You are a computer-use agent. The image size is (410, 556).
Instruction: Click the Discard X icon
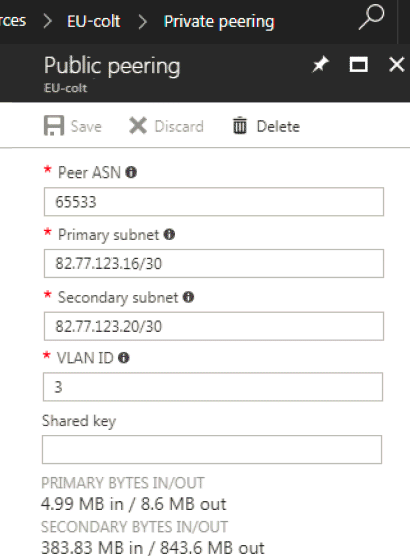[x=138, y=126]
